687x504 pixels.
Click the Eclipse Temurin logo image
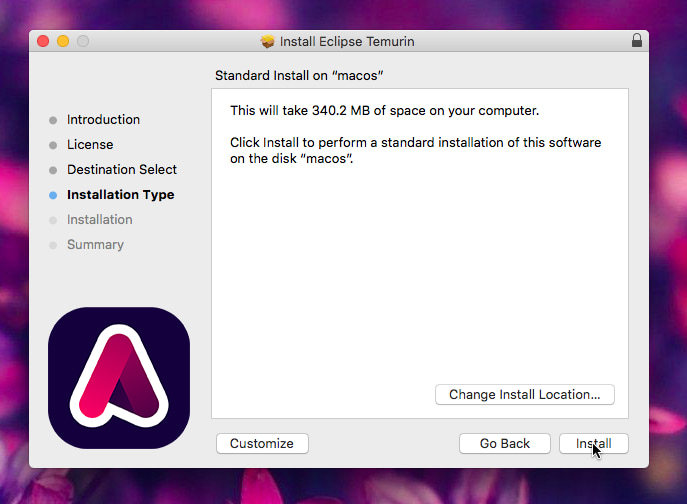(119, 378)
